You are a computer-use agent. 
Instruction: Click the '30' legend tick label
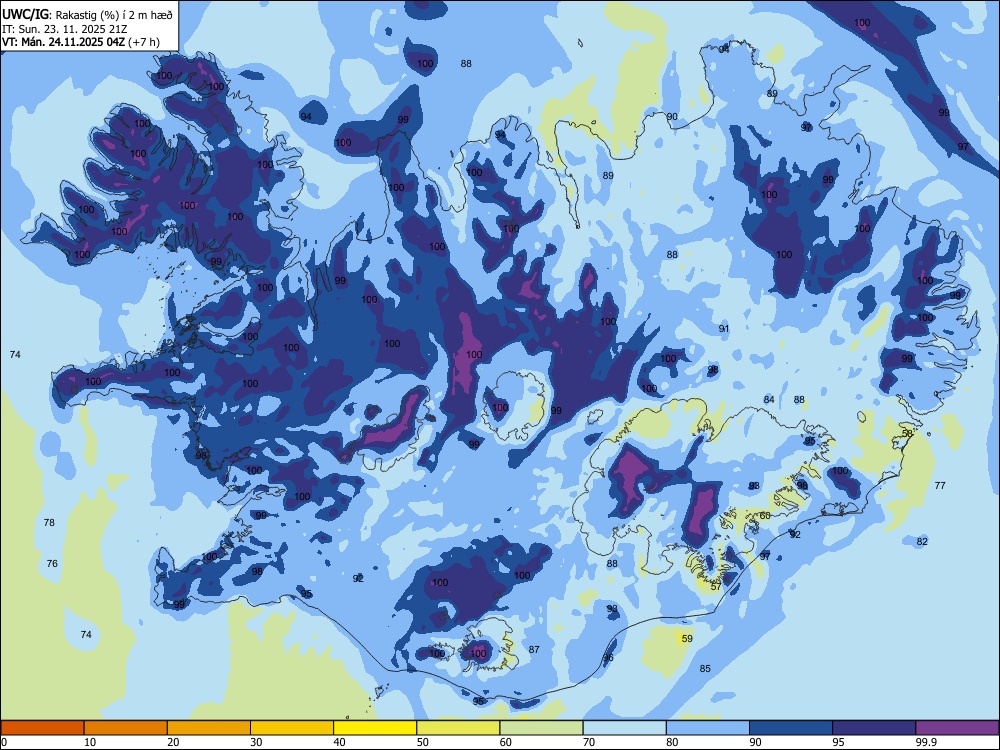point(256,742)
